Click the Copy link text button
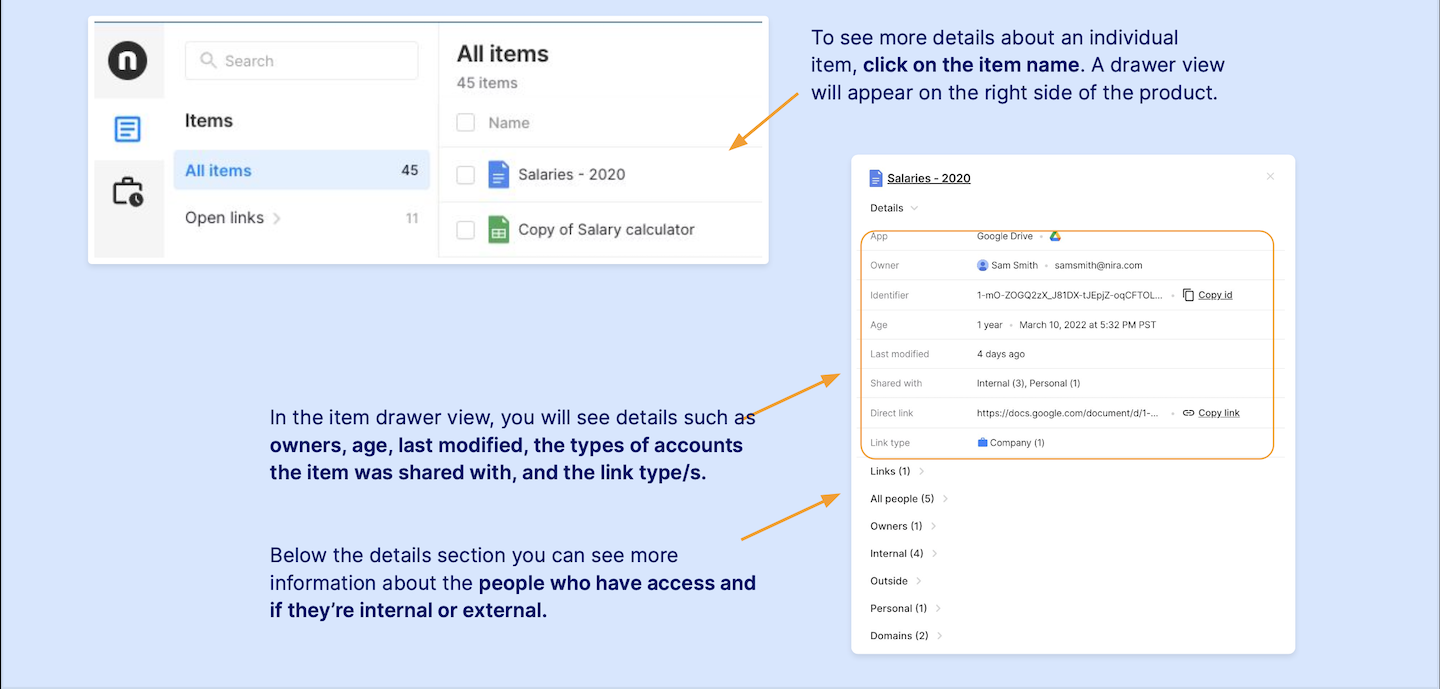This screenshot has width=1440, height=689. [x=1218, y=413]
